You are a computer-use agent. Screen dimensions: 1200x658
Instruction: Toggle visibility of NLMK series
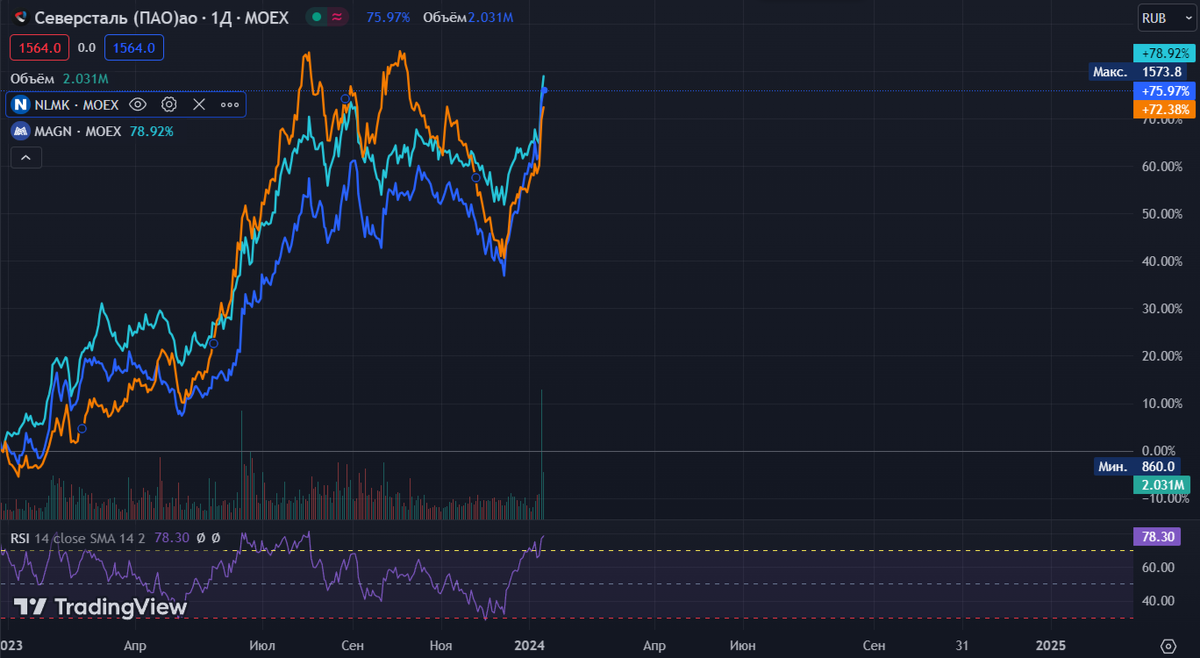(139, 104)
